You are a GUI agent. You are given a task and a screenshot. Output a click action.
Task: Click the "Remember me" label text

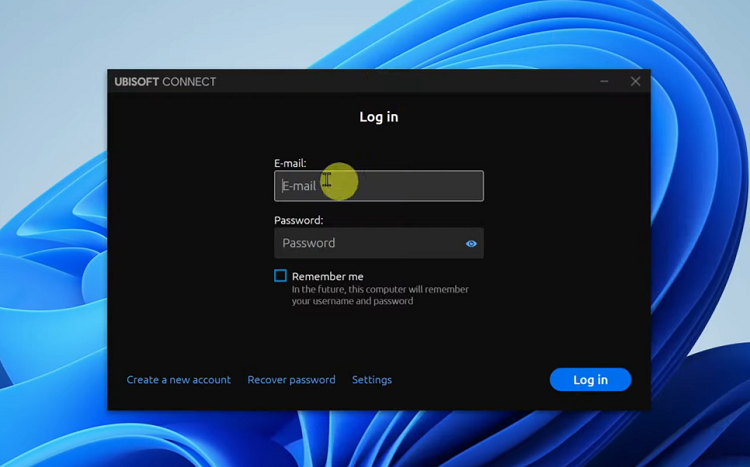pyautogui.click(x=328, y=277)
